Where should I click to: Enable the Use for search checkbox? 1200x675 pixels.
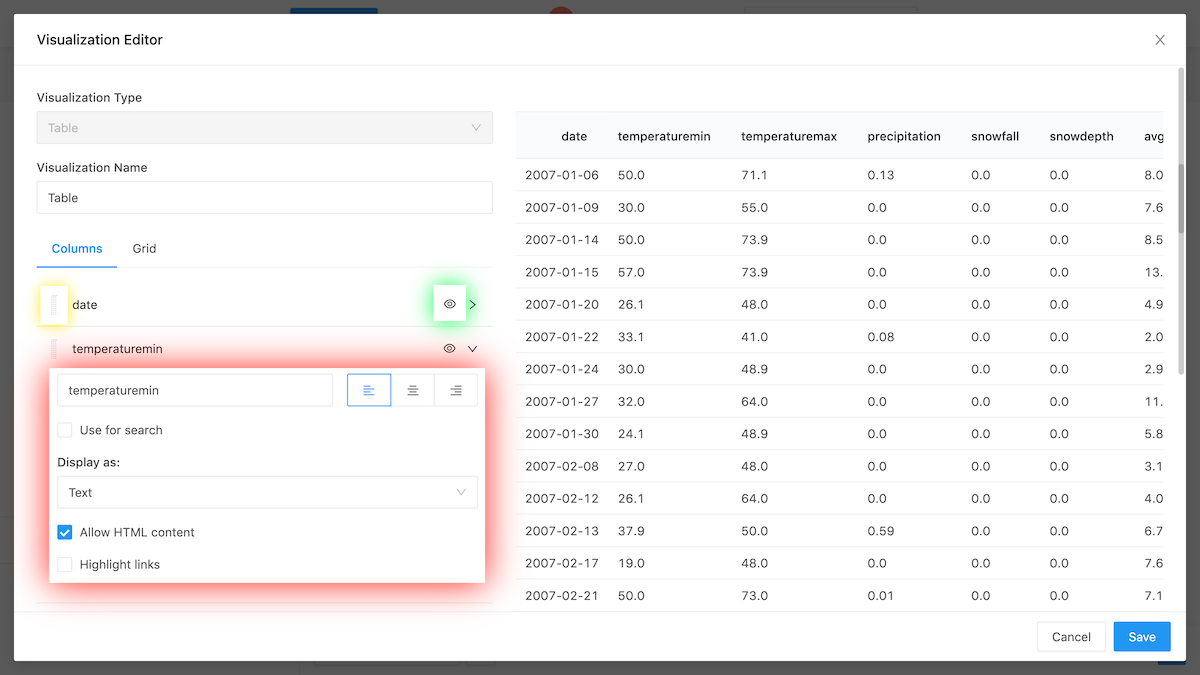(x=65, y=430)
